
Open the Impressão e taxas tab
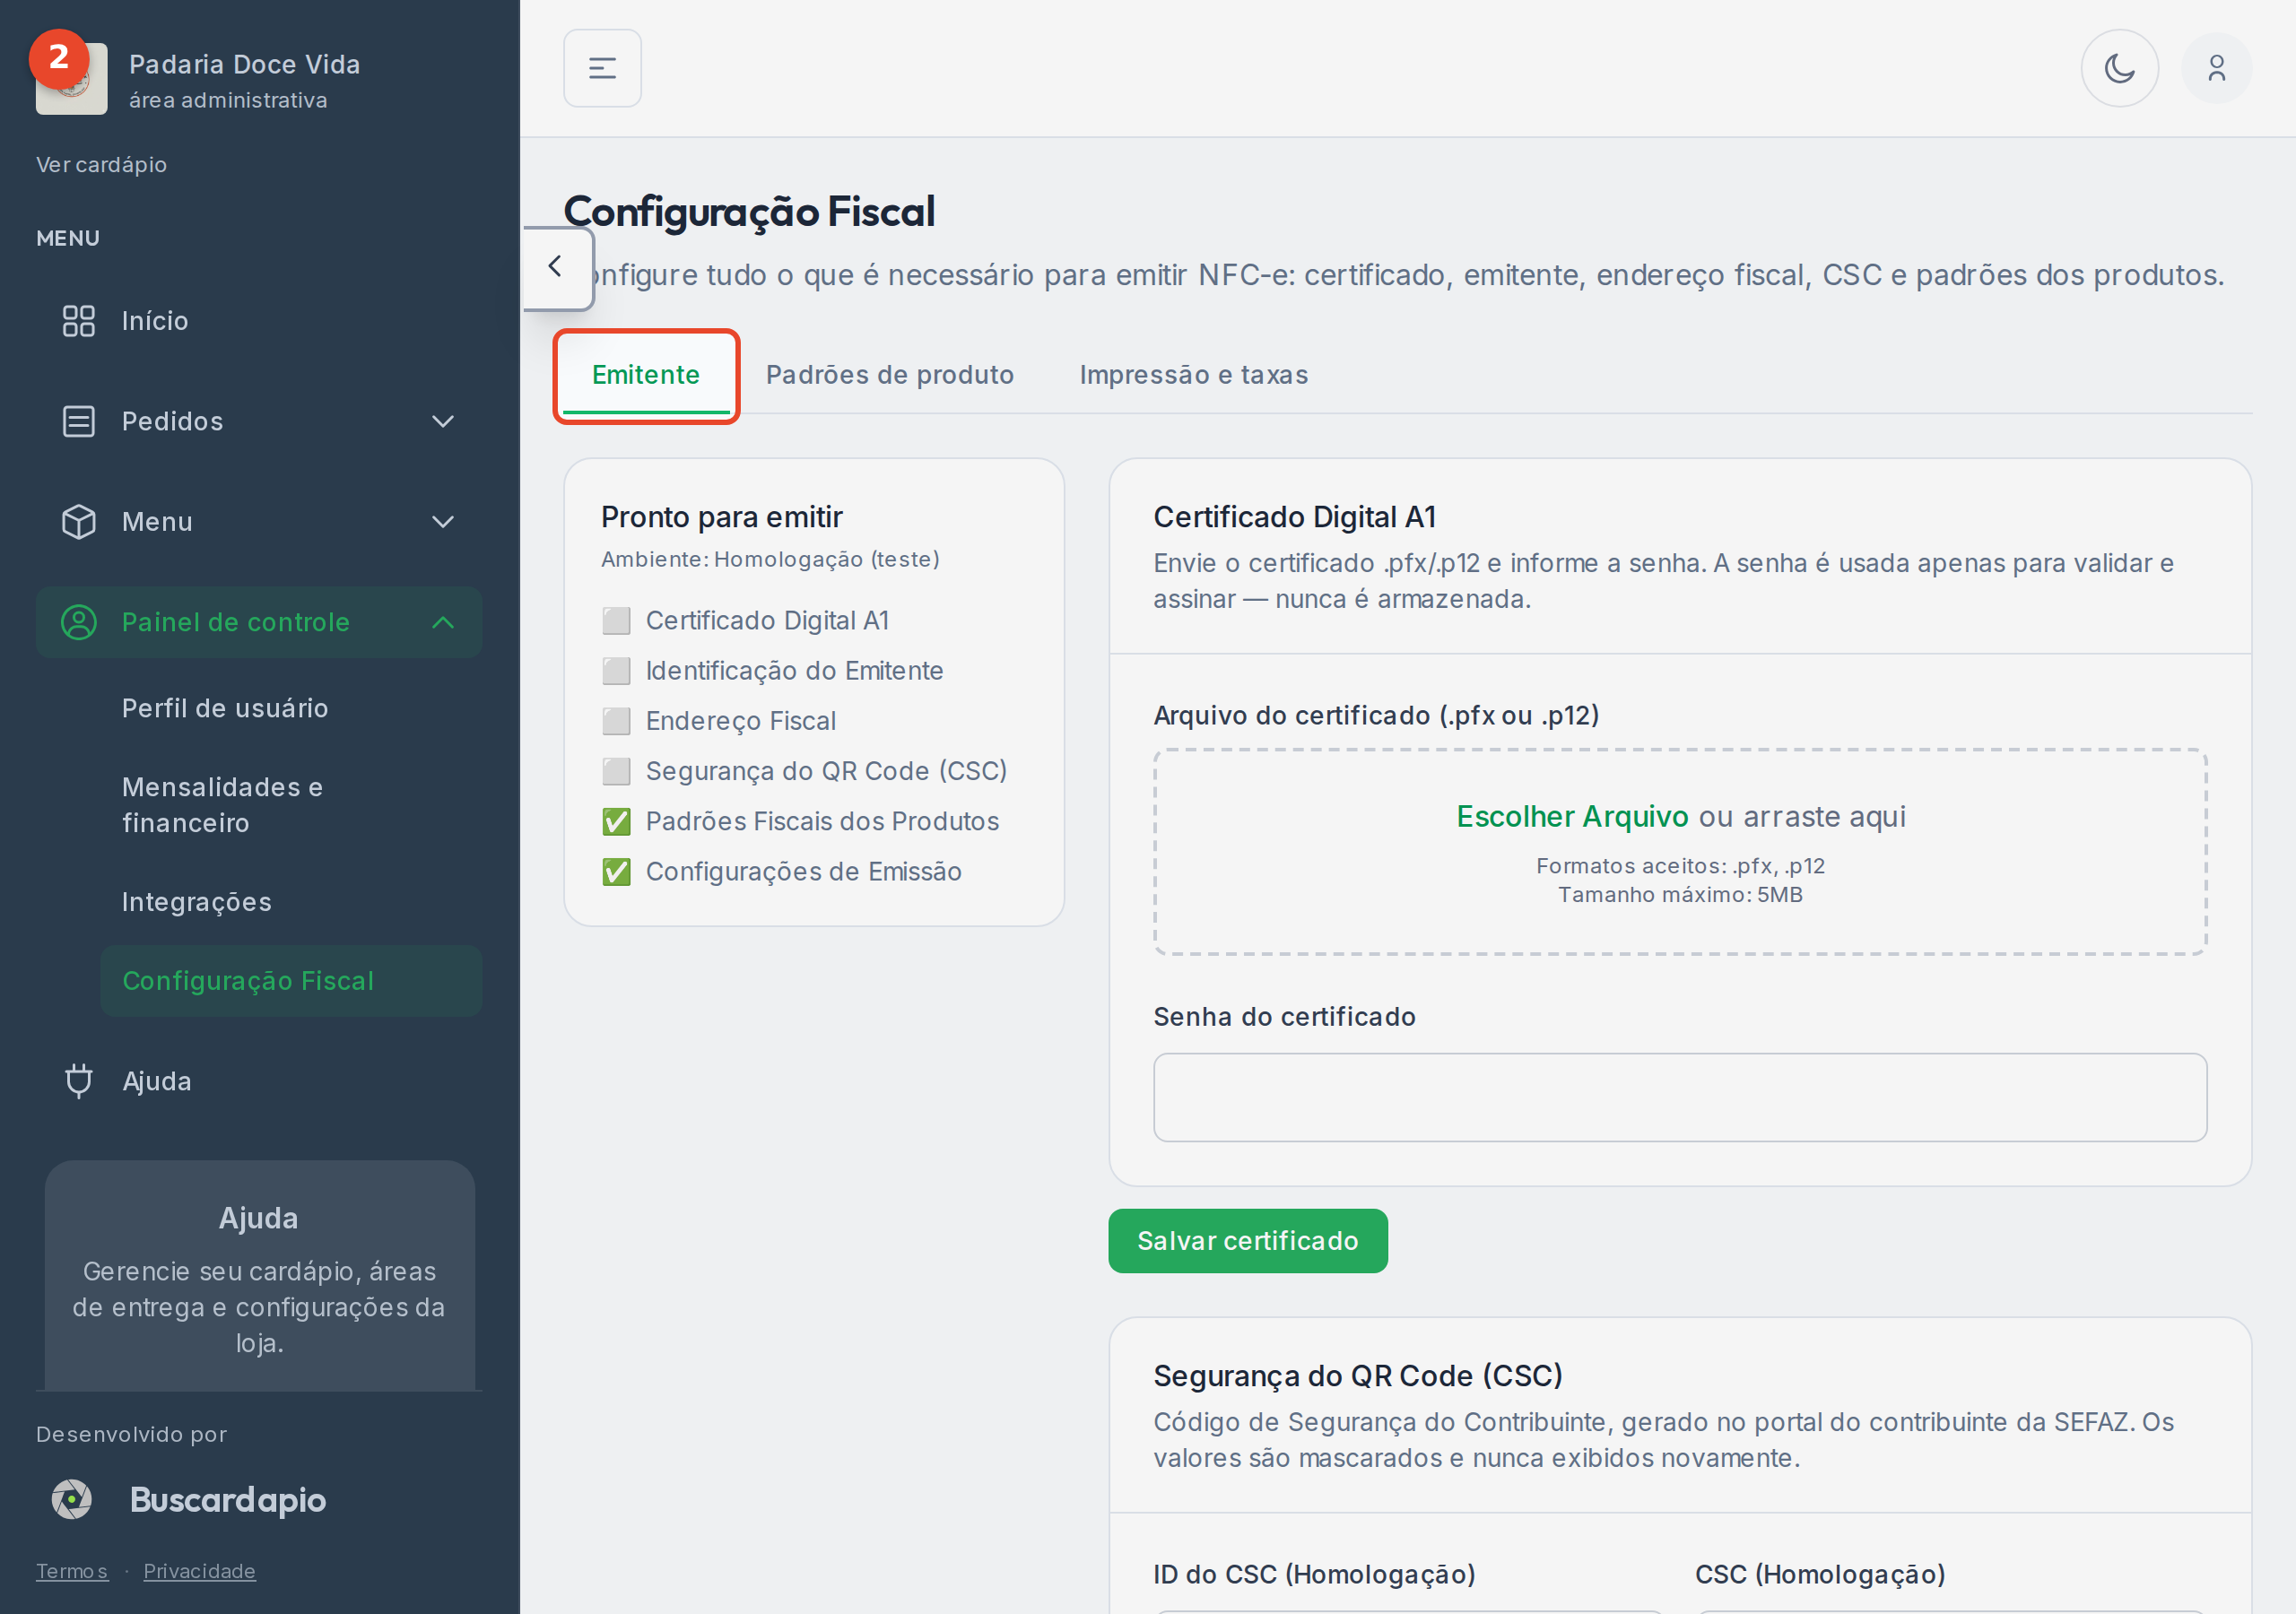click(x=1193, y=375)
